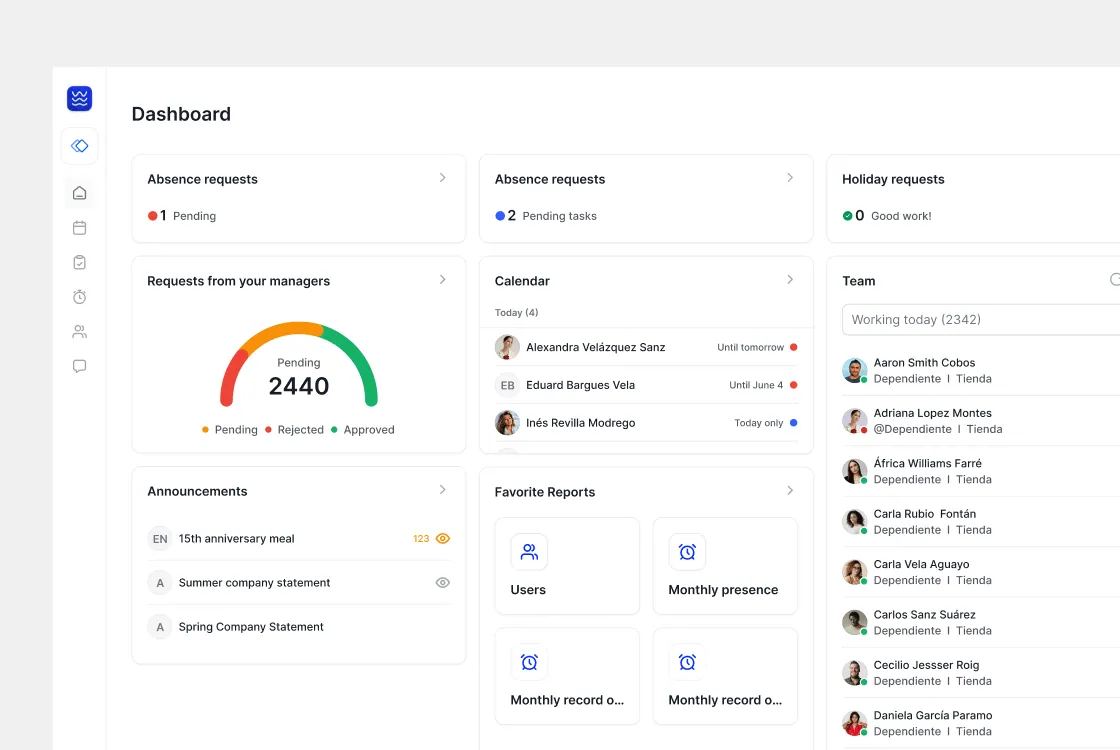Screen dimensions: 1120x750
Task: Click the blue wave app logo
Action: (x=79, y=99)
